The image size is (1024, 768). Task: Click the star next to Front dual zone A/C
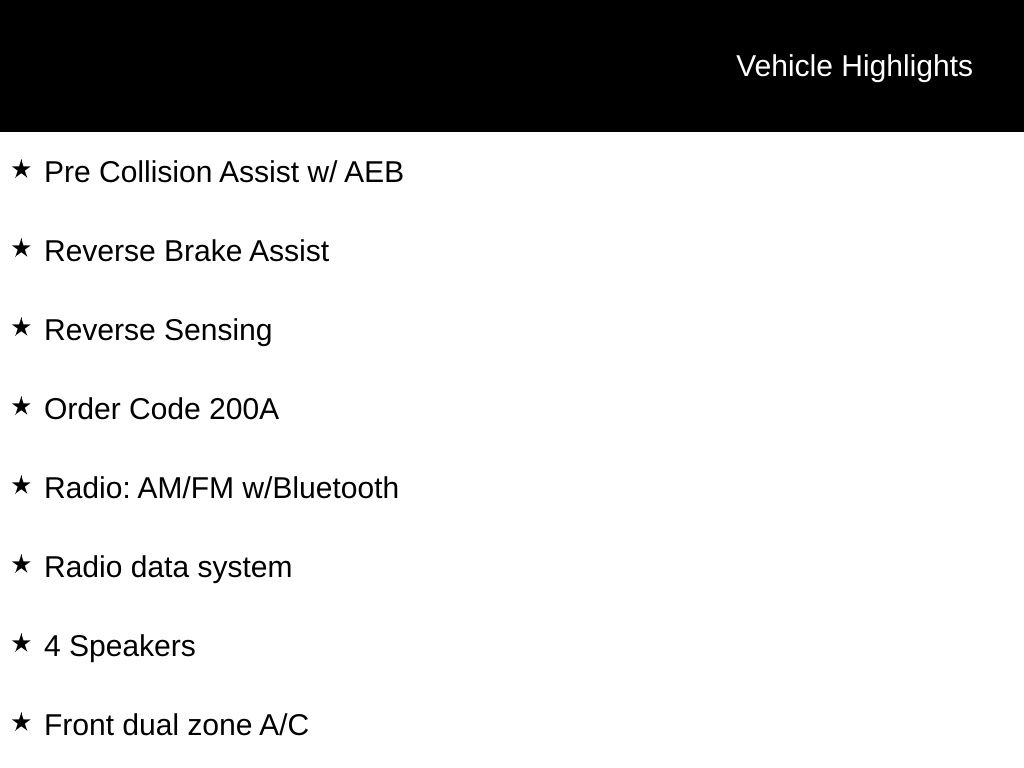click(x=21, y=722)
